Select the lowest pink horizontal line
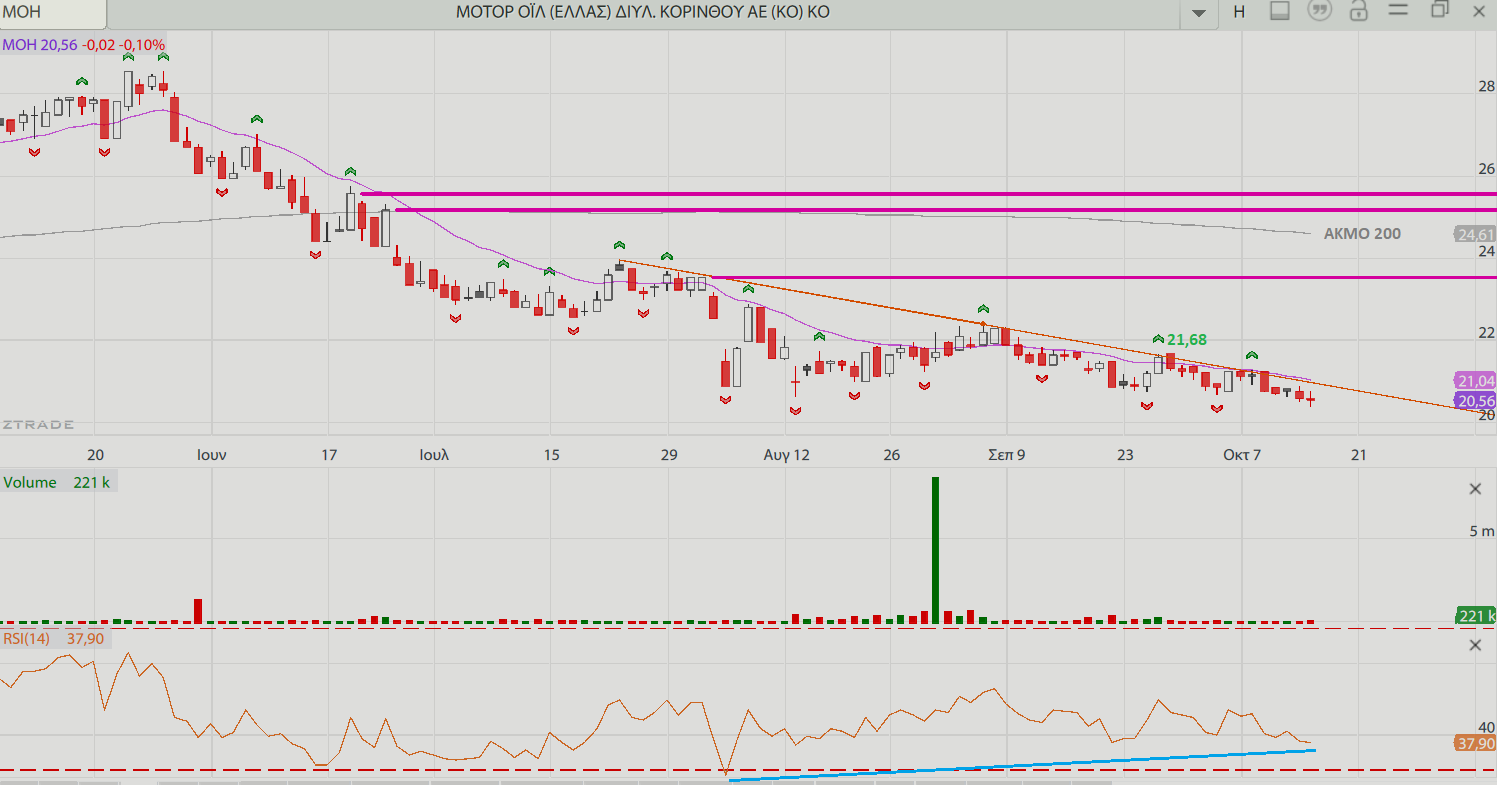 tap(1103, 278)
